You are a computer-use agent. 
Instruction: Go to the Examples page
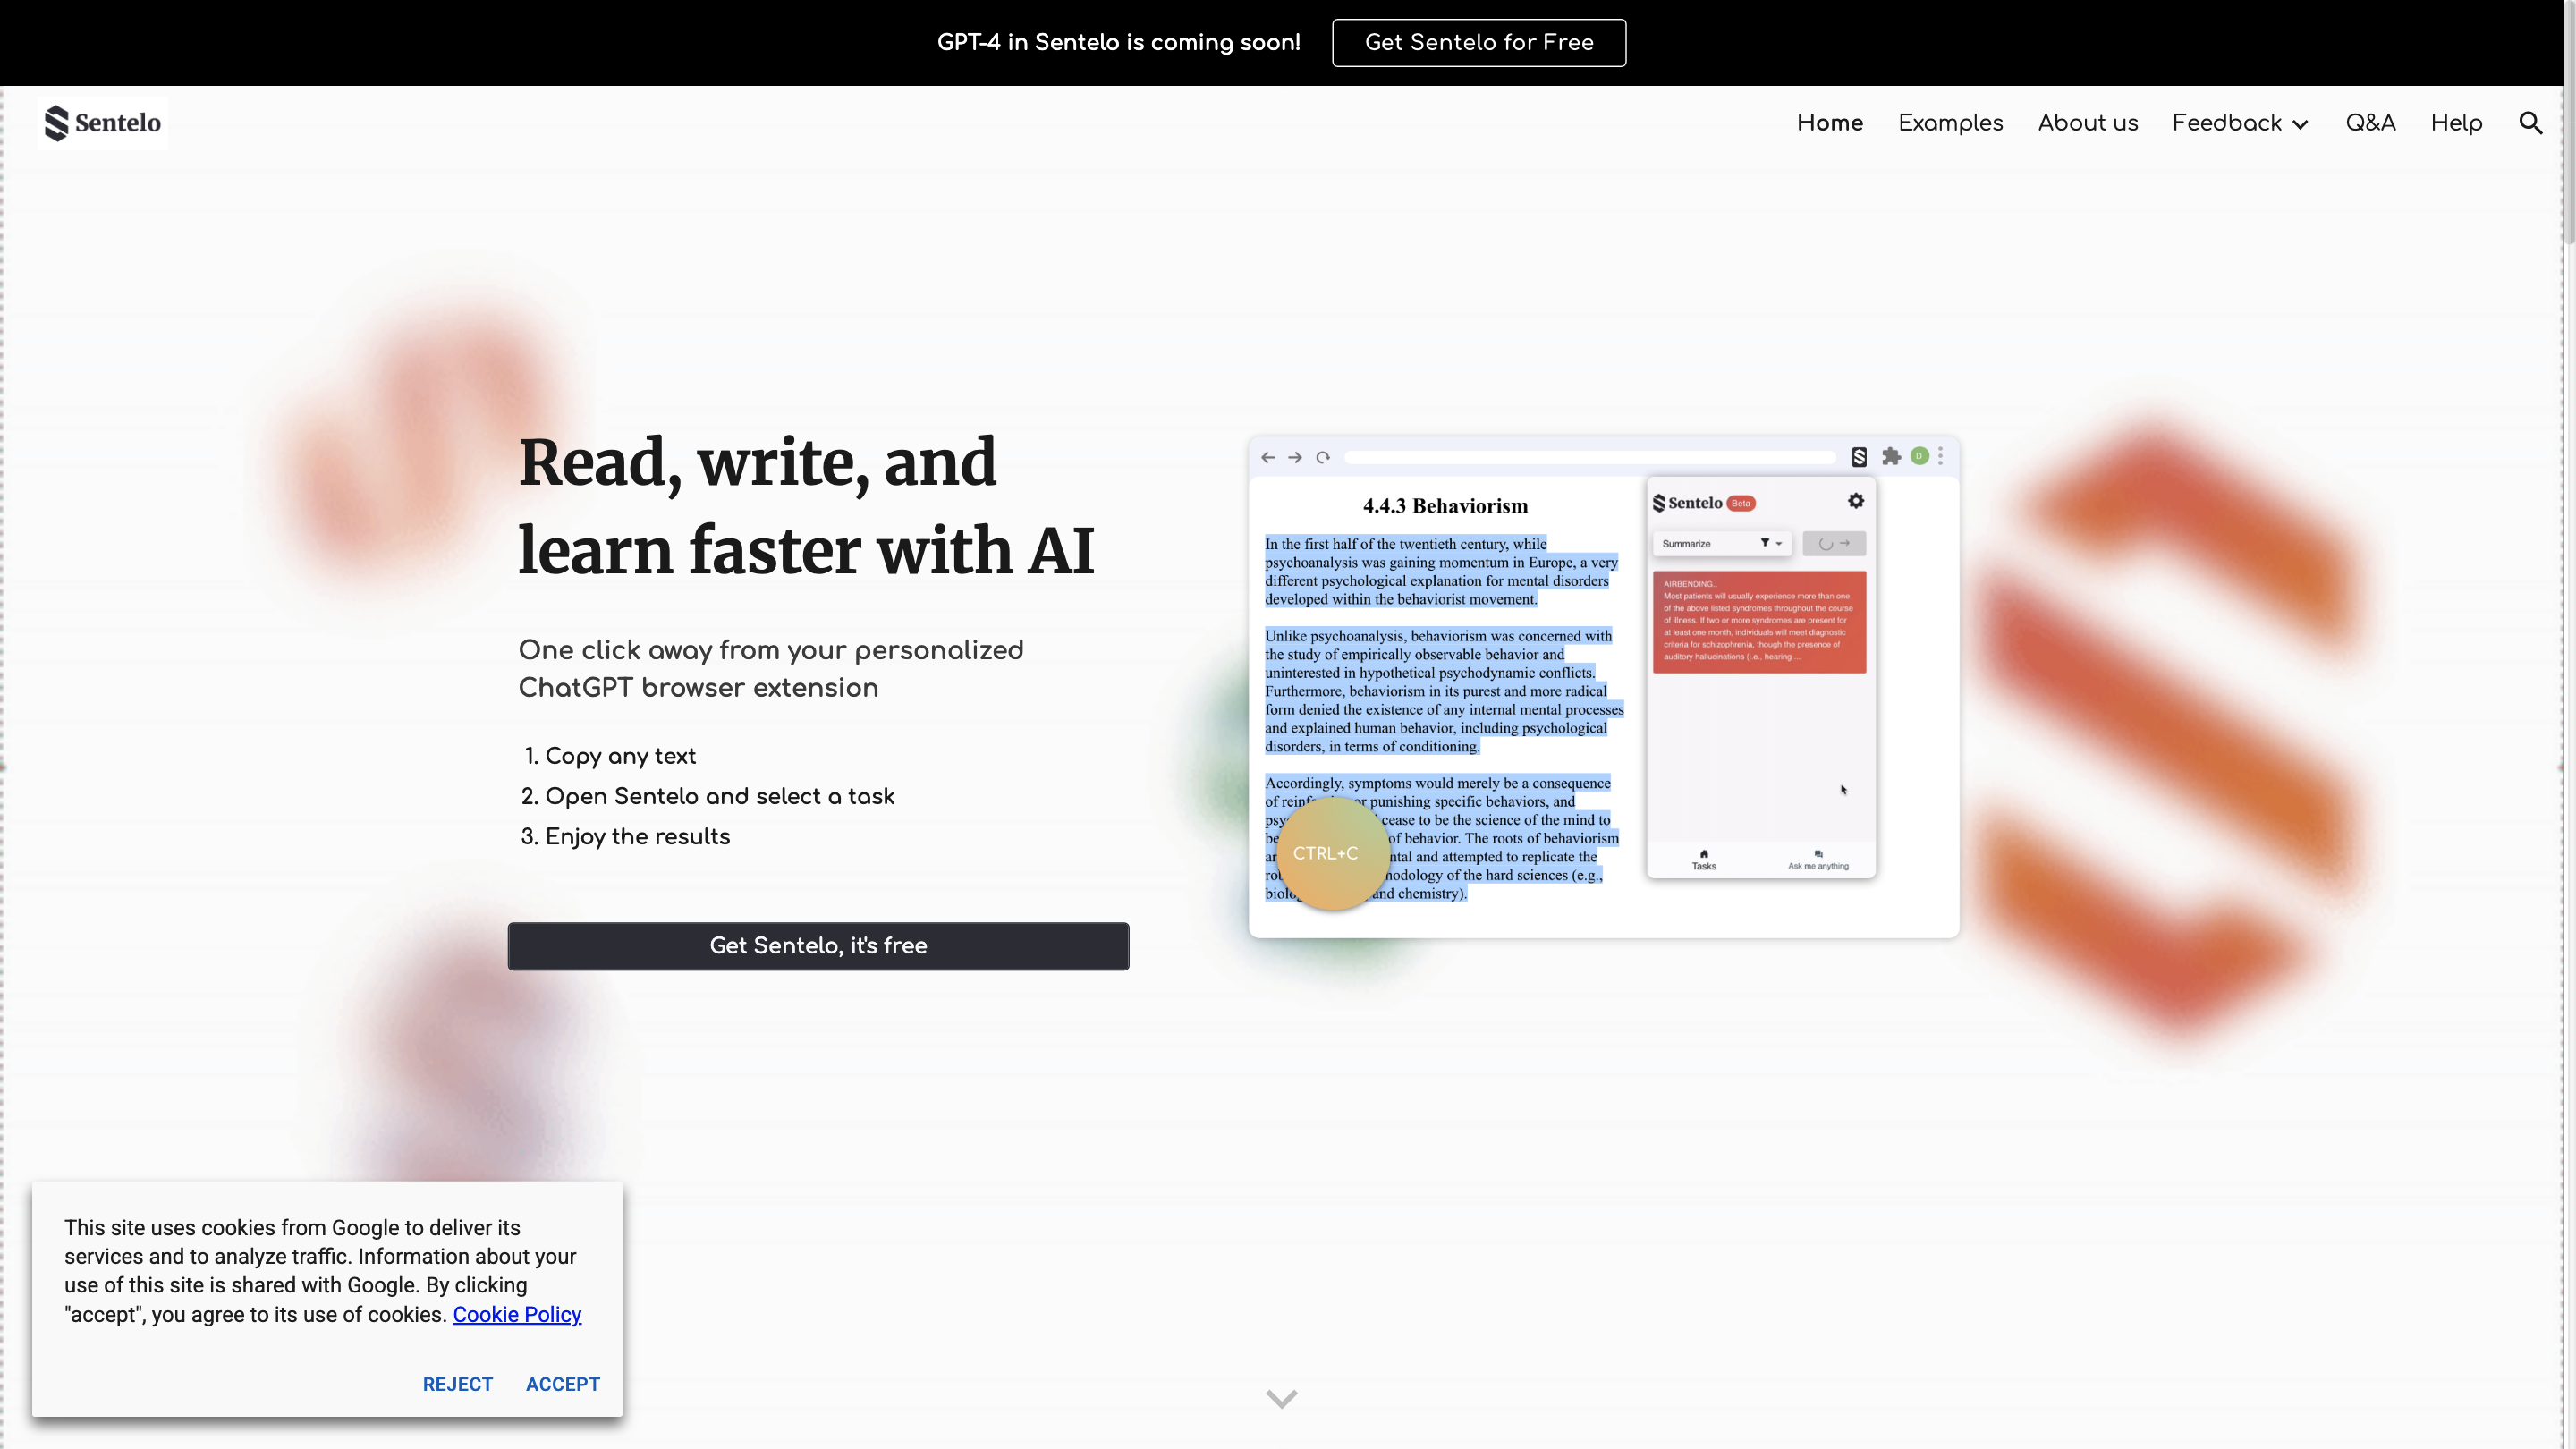pyautogui.click(x=1950, y=123)
